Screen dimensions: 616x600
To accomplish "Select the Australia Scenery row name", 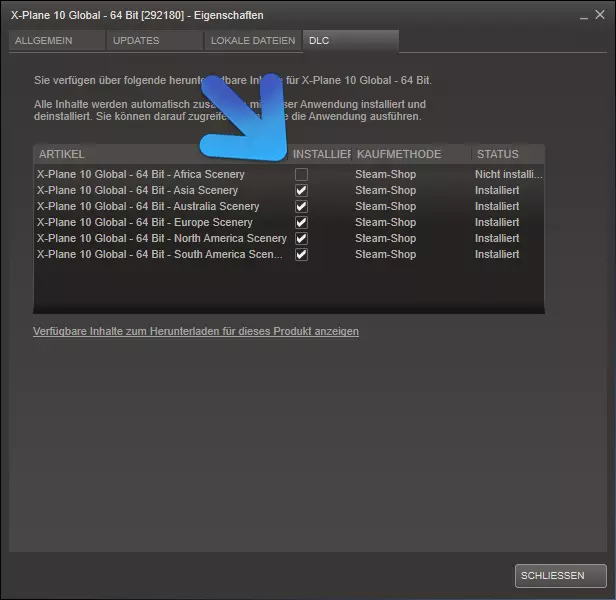I will (148, 207).
